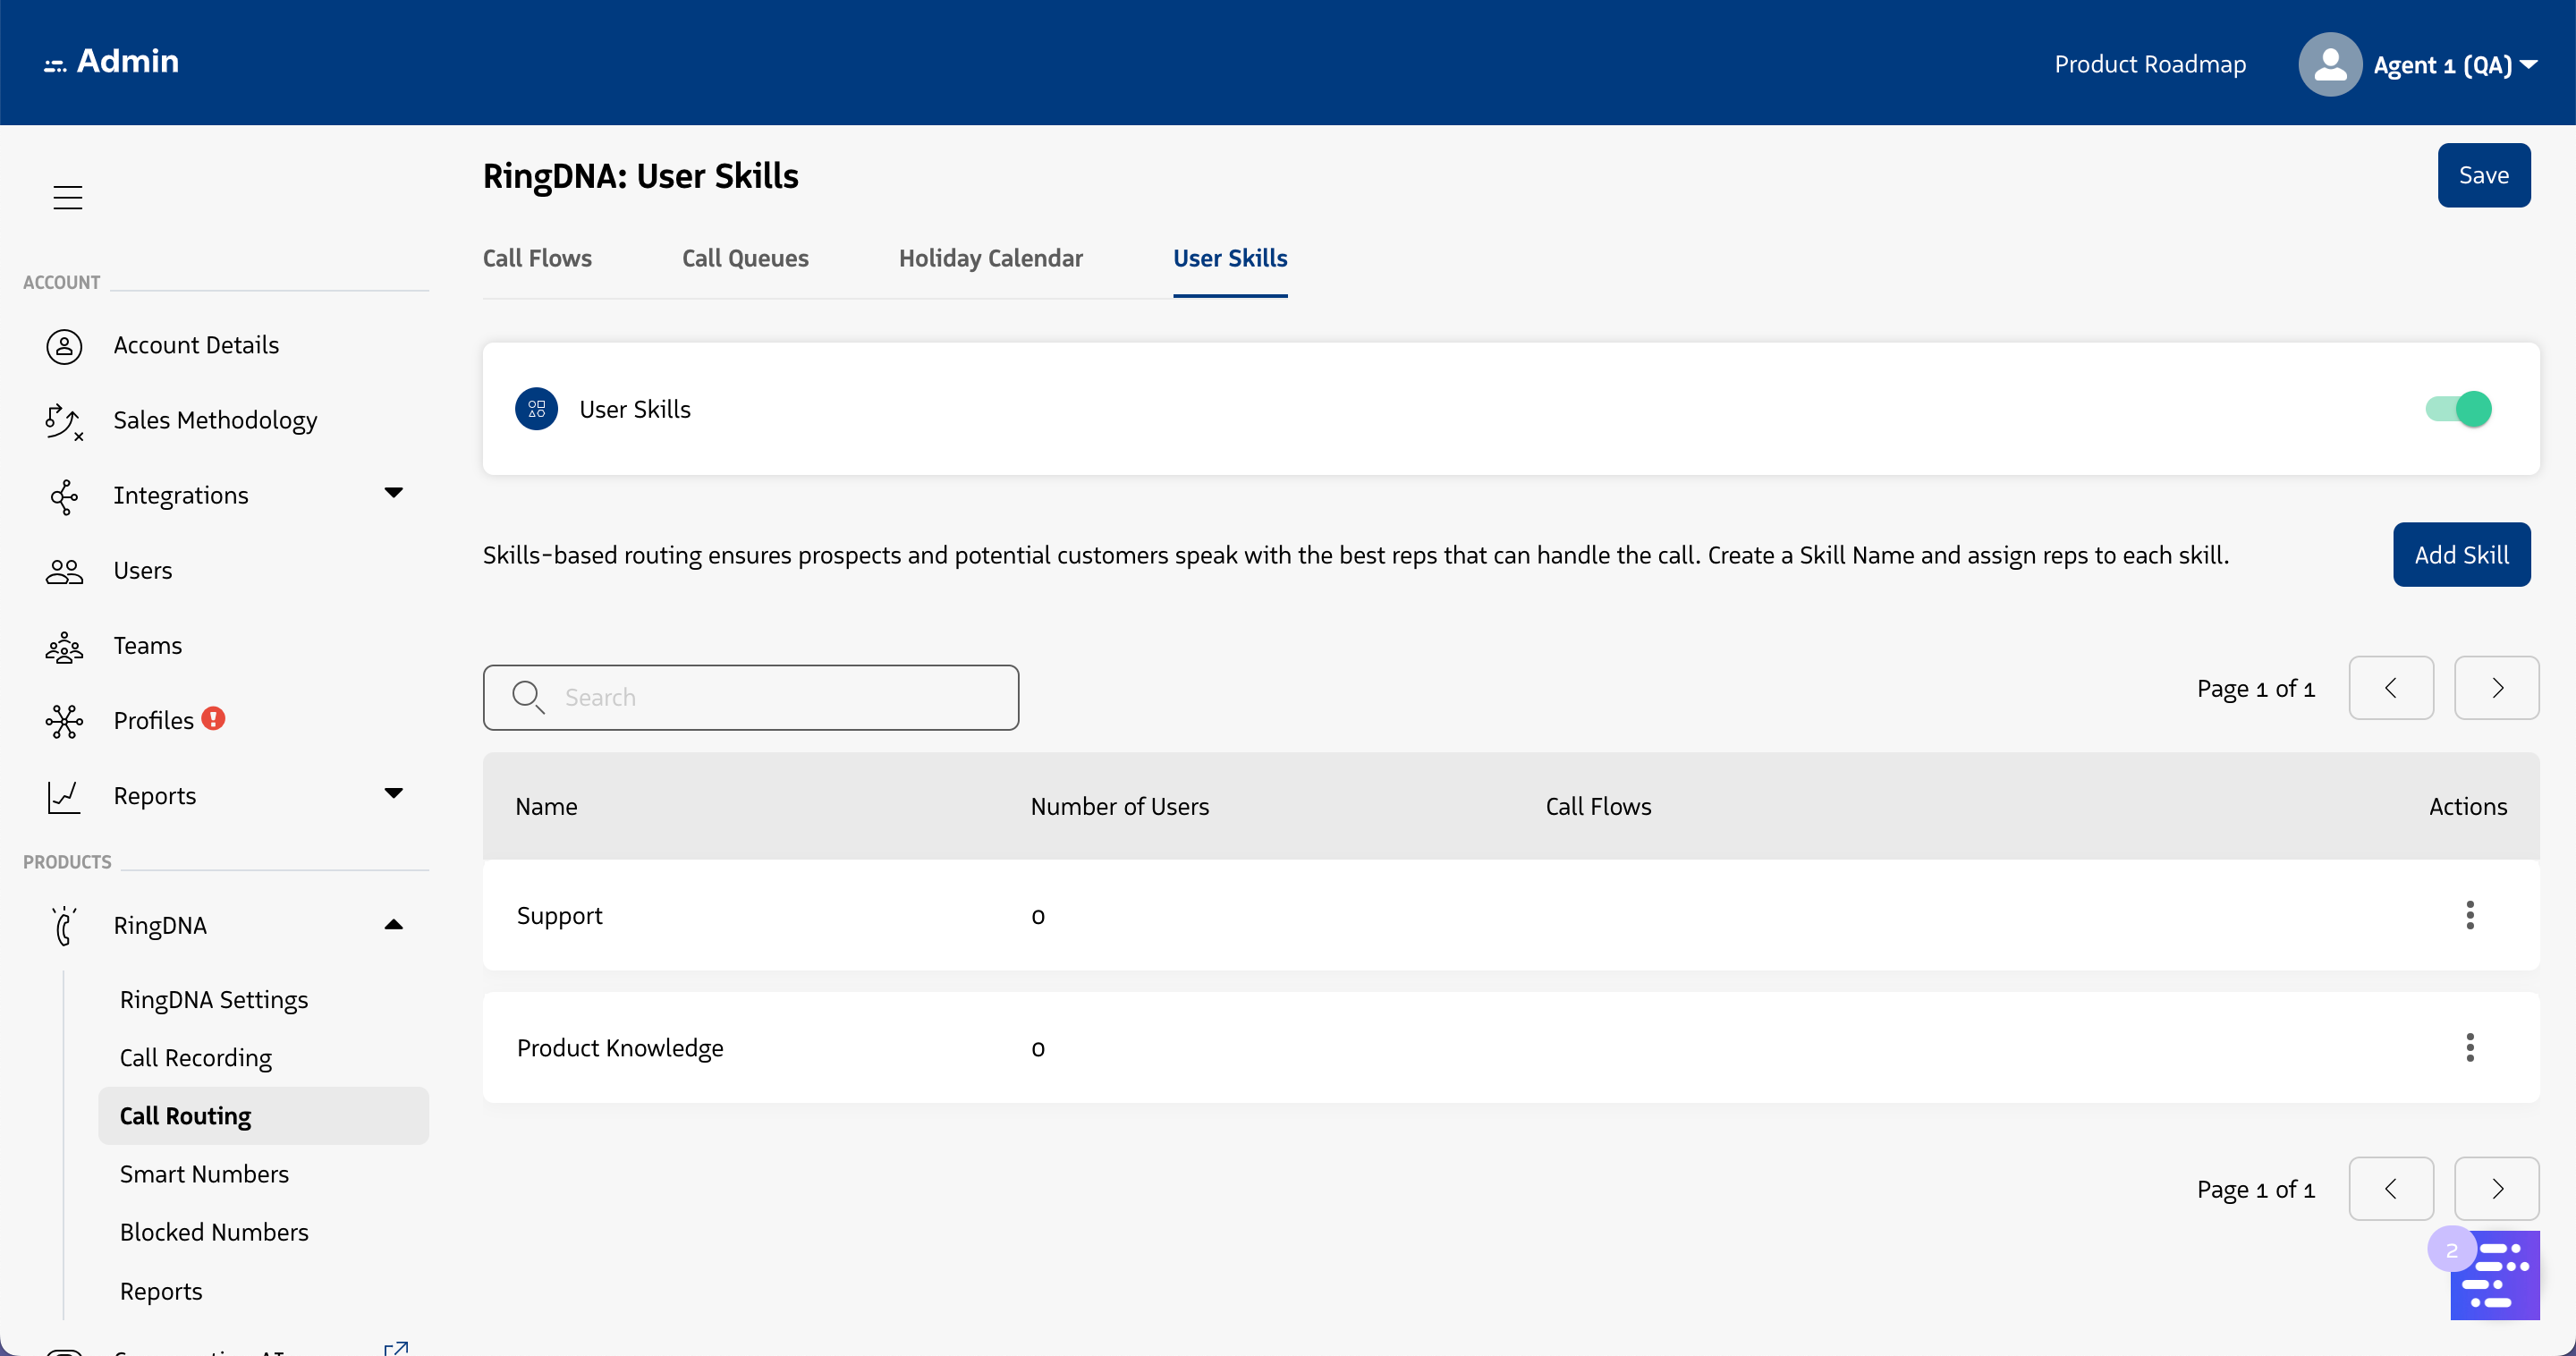The image size is (2576, 1356).
Task: Expand the Integrations submenu arrow
Action: (x=393, y=493)
